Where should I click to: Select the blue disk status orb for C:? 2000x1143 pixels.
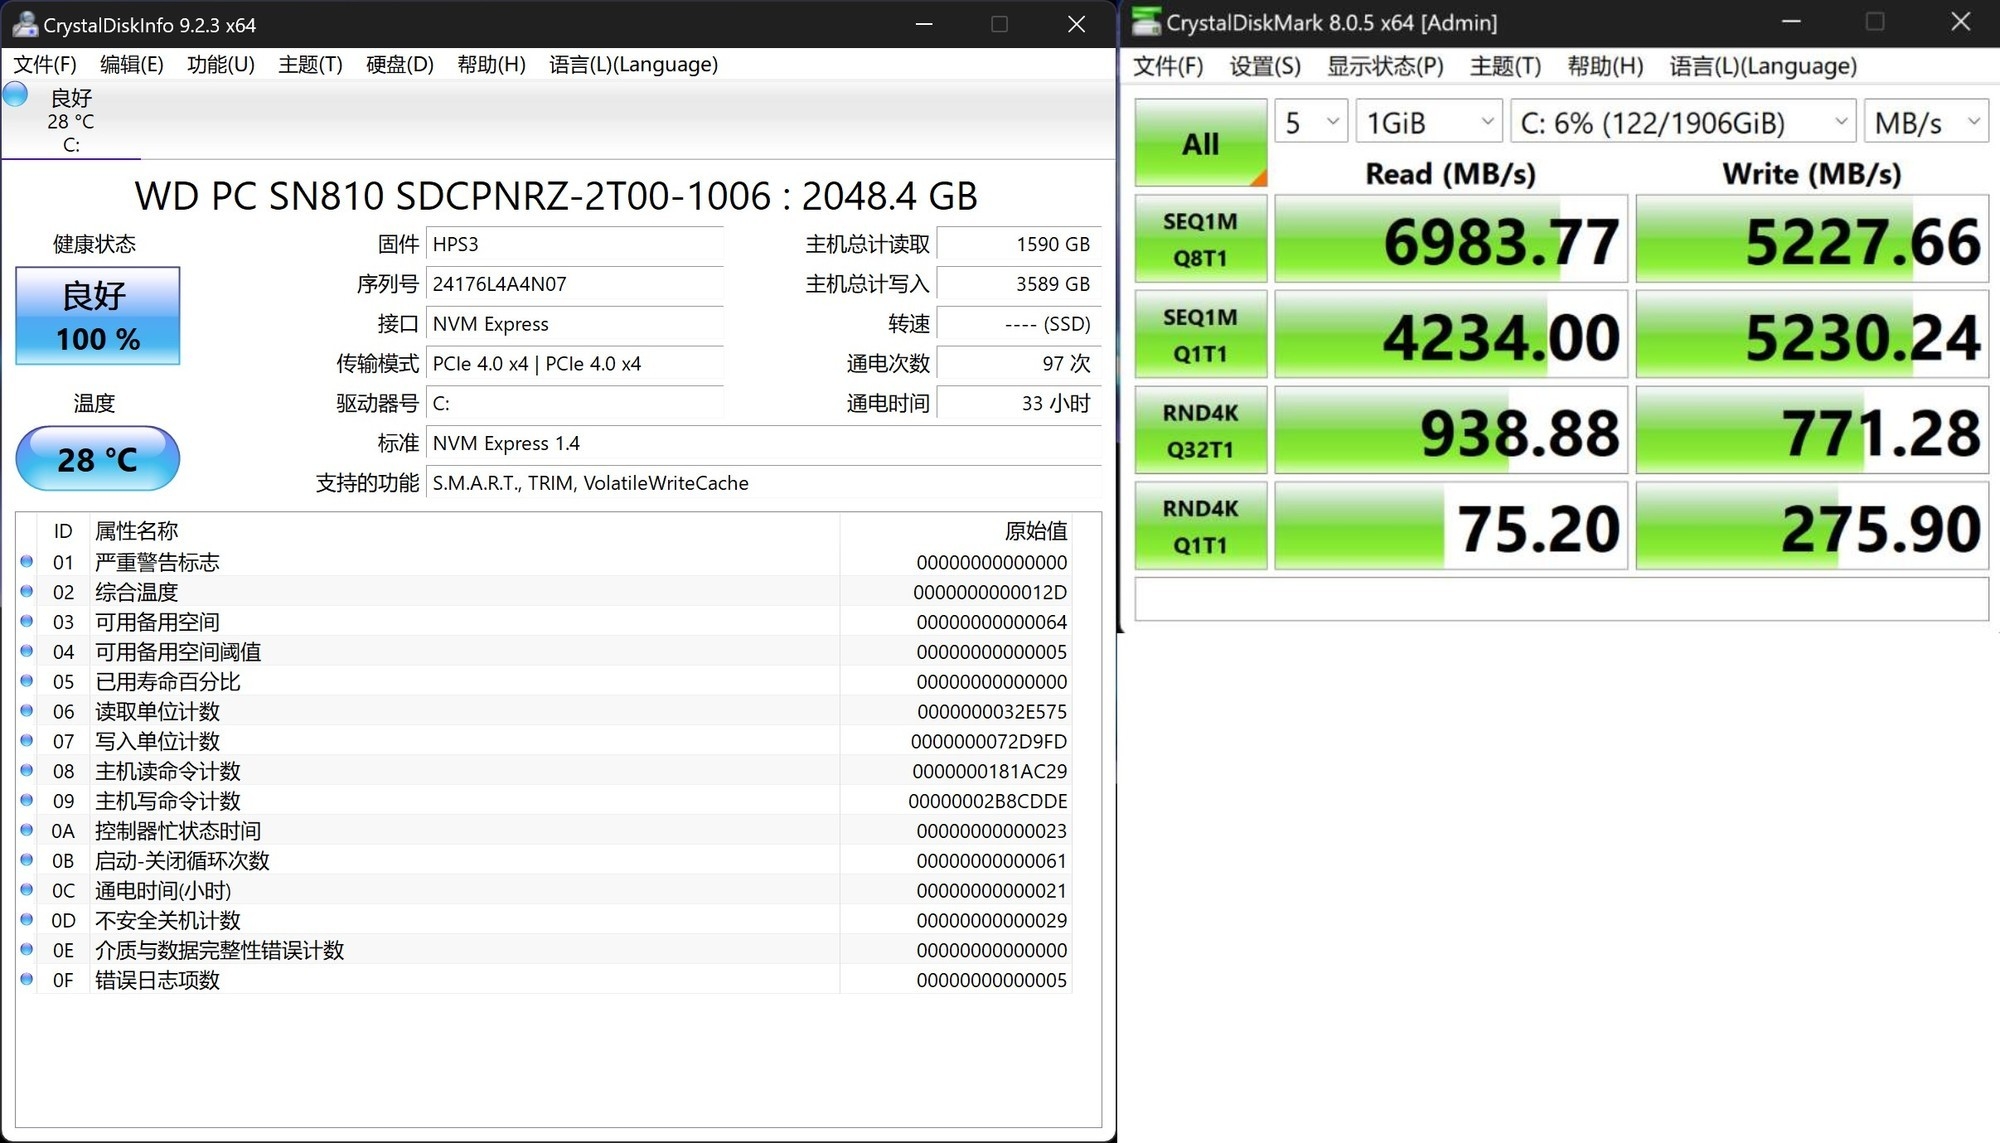pos(15,95)
